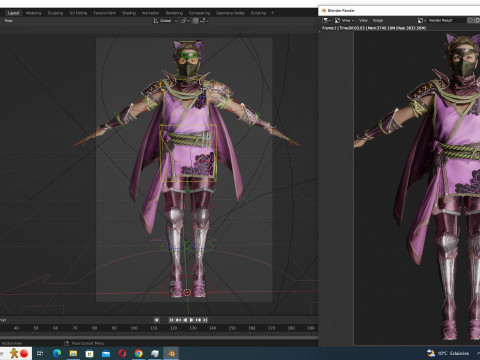Viewport: 480px width, 360px height.
Task: Open the Animation workspace tab
Action: [150, 13]
